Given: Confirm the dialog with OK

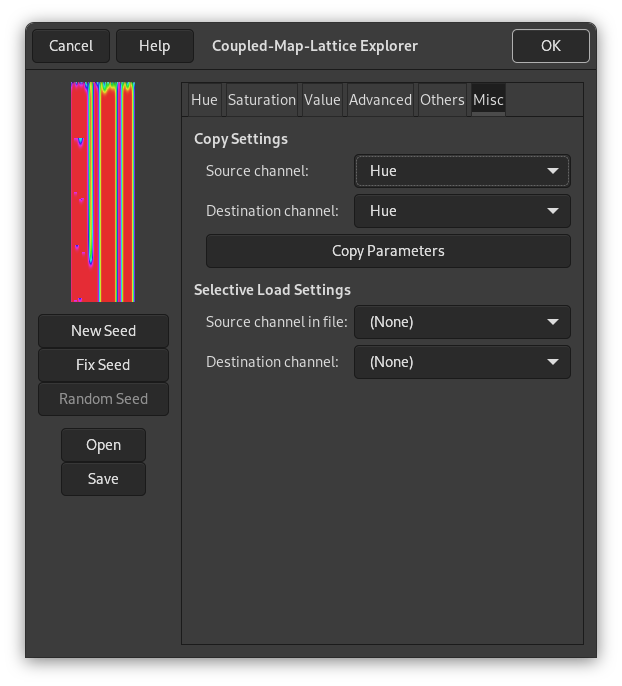Looking at the screenshot, I should (x=550, y=46).
